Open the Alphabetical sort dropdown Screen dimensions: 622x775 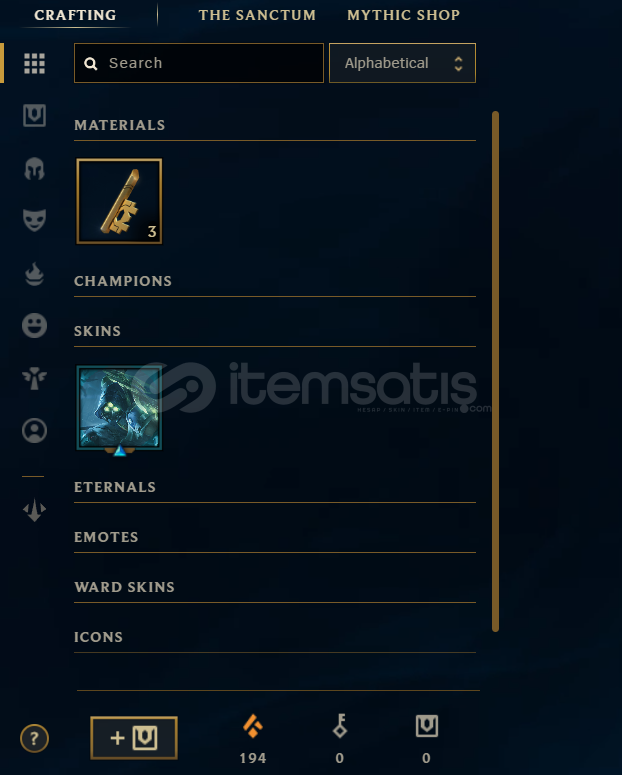[x=402, y=63]
